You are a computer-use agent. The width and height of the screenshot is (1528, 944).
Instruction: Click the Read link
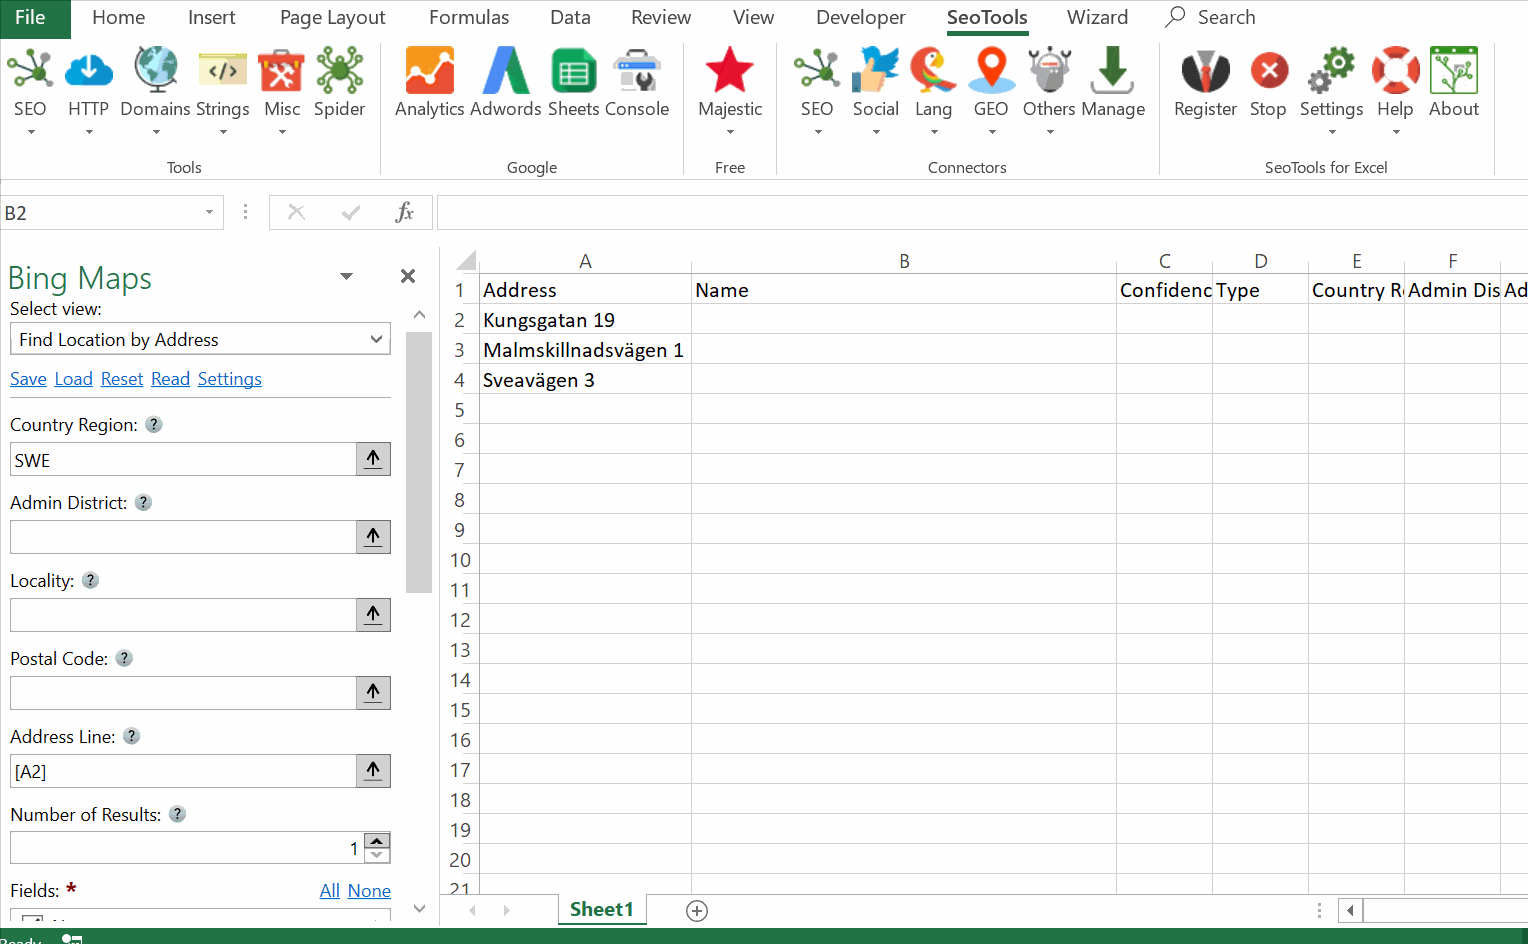[170, 379]
